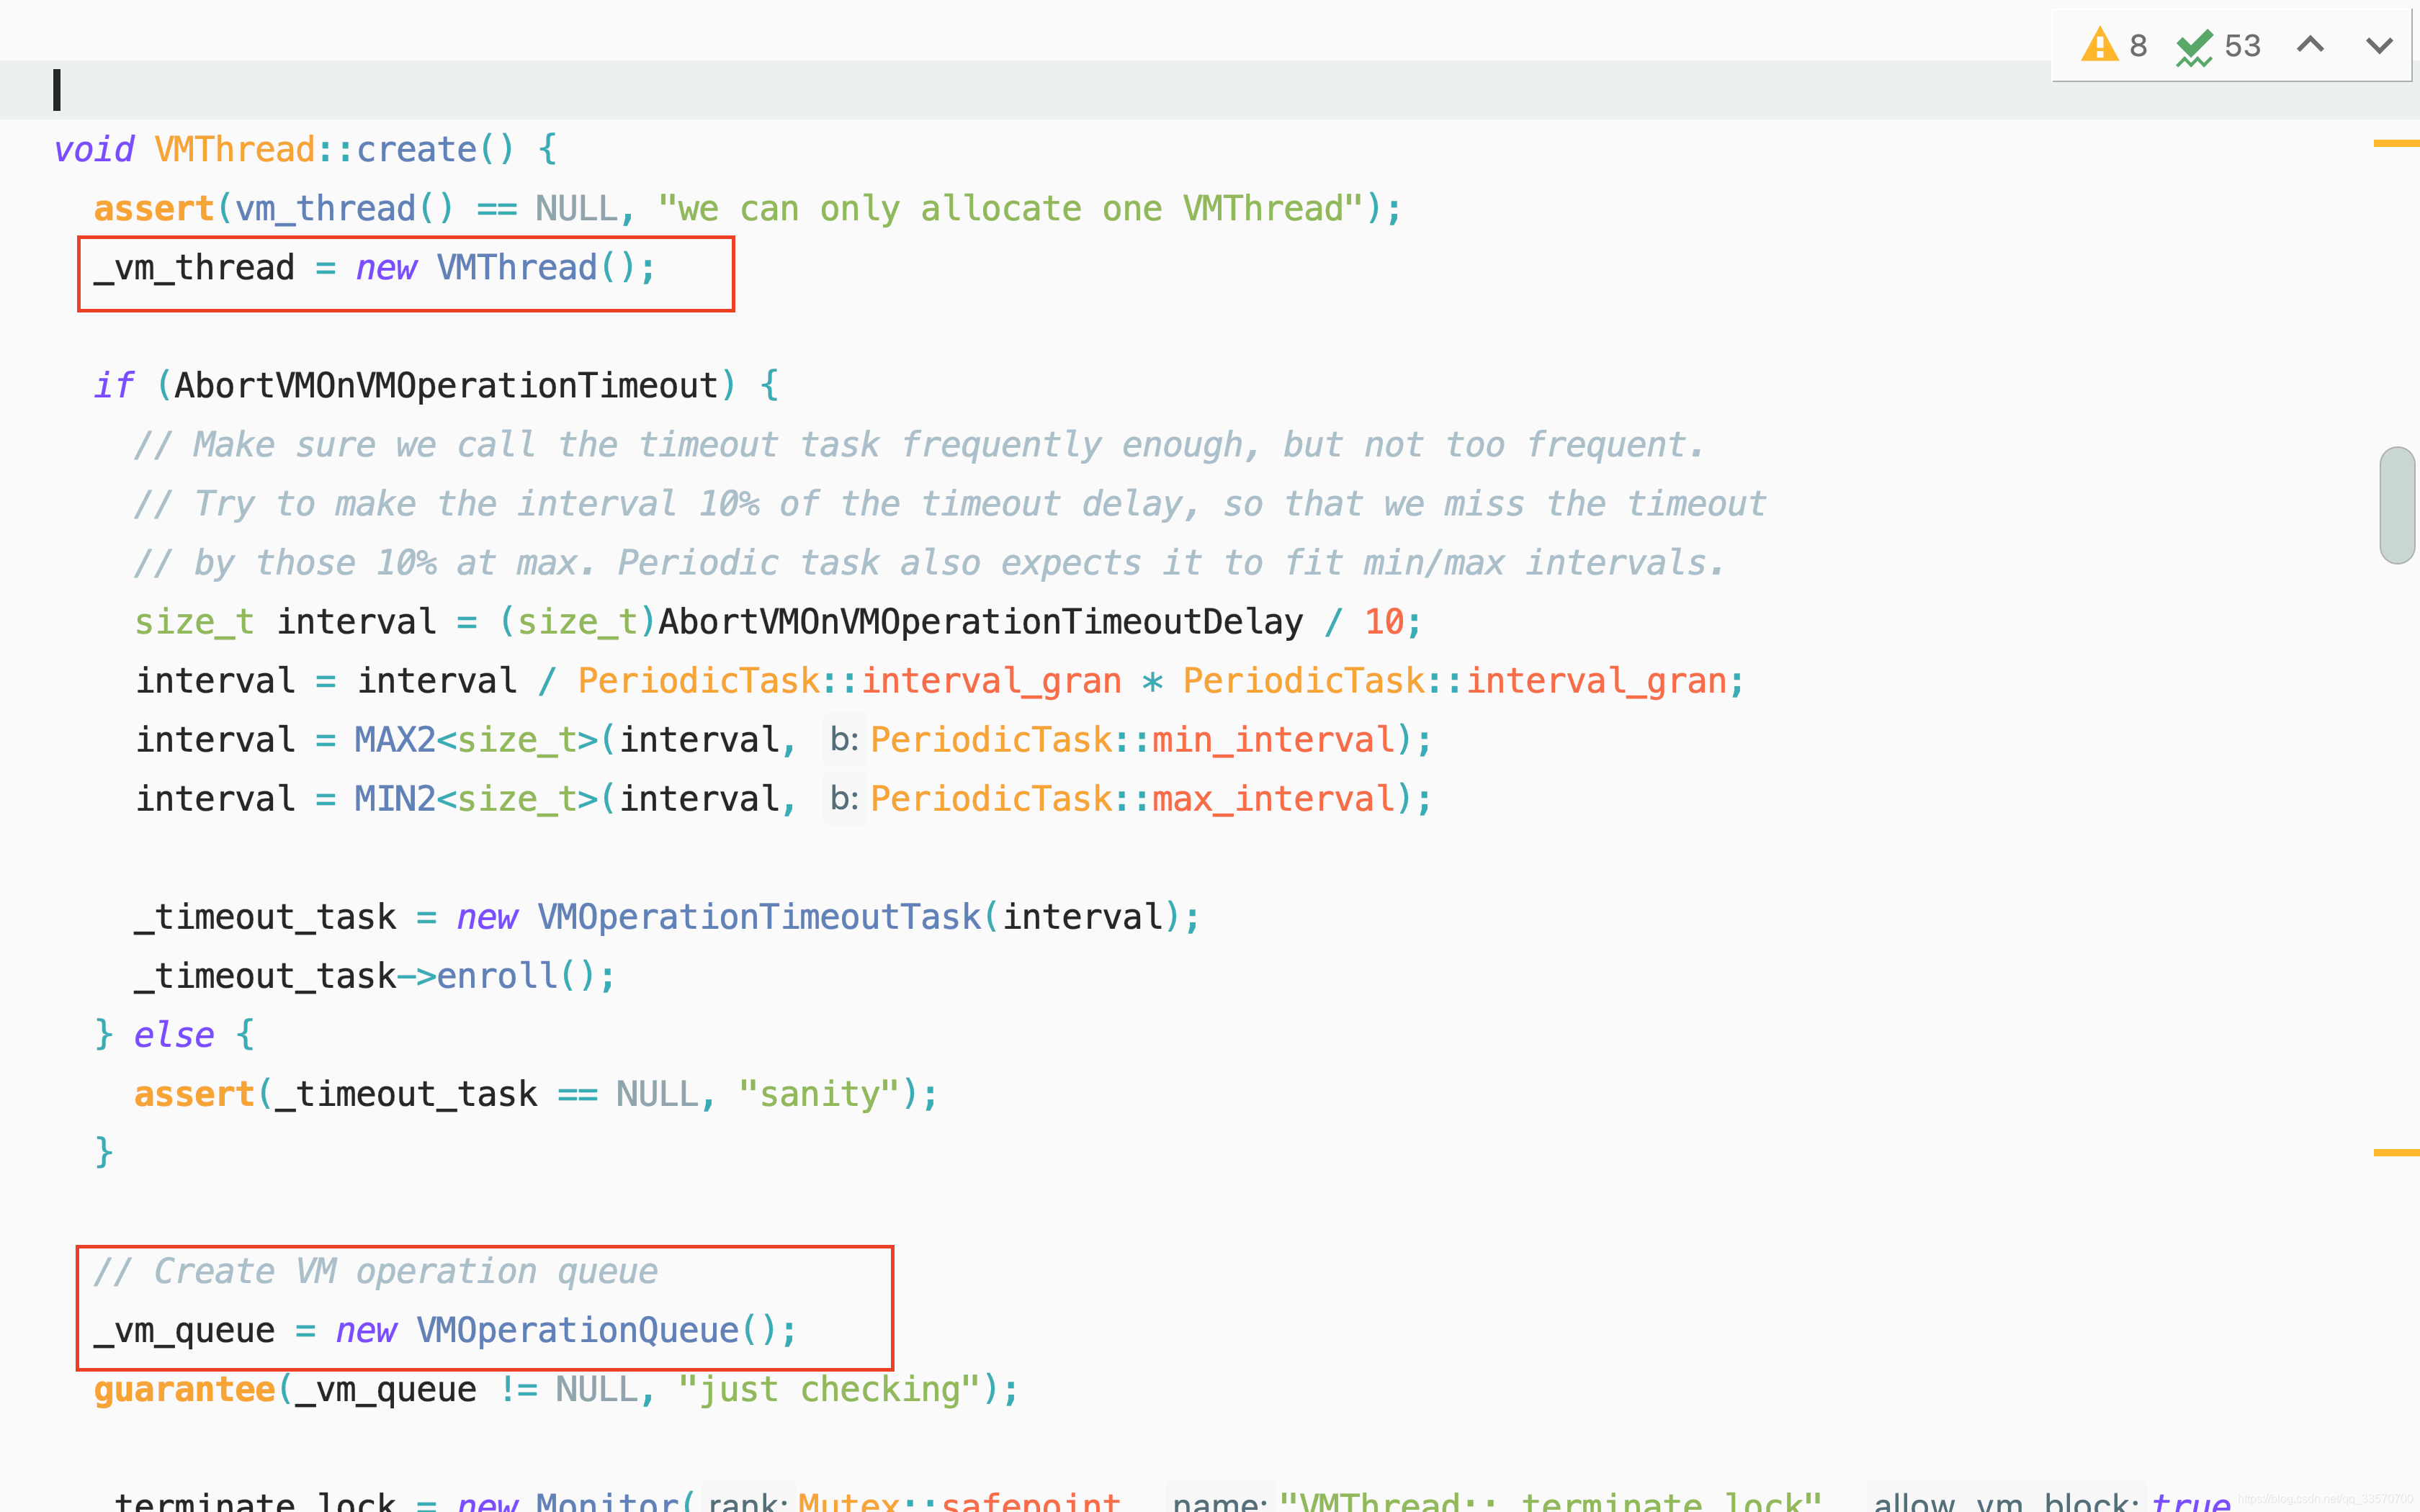Screen dimensions: 2420x1512
Task: Click PeriodicTask::max_interval identifier
Action: [x=1133, y=799]
